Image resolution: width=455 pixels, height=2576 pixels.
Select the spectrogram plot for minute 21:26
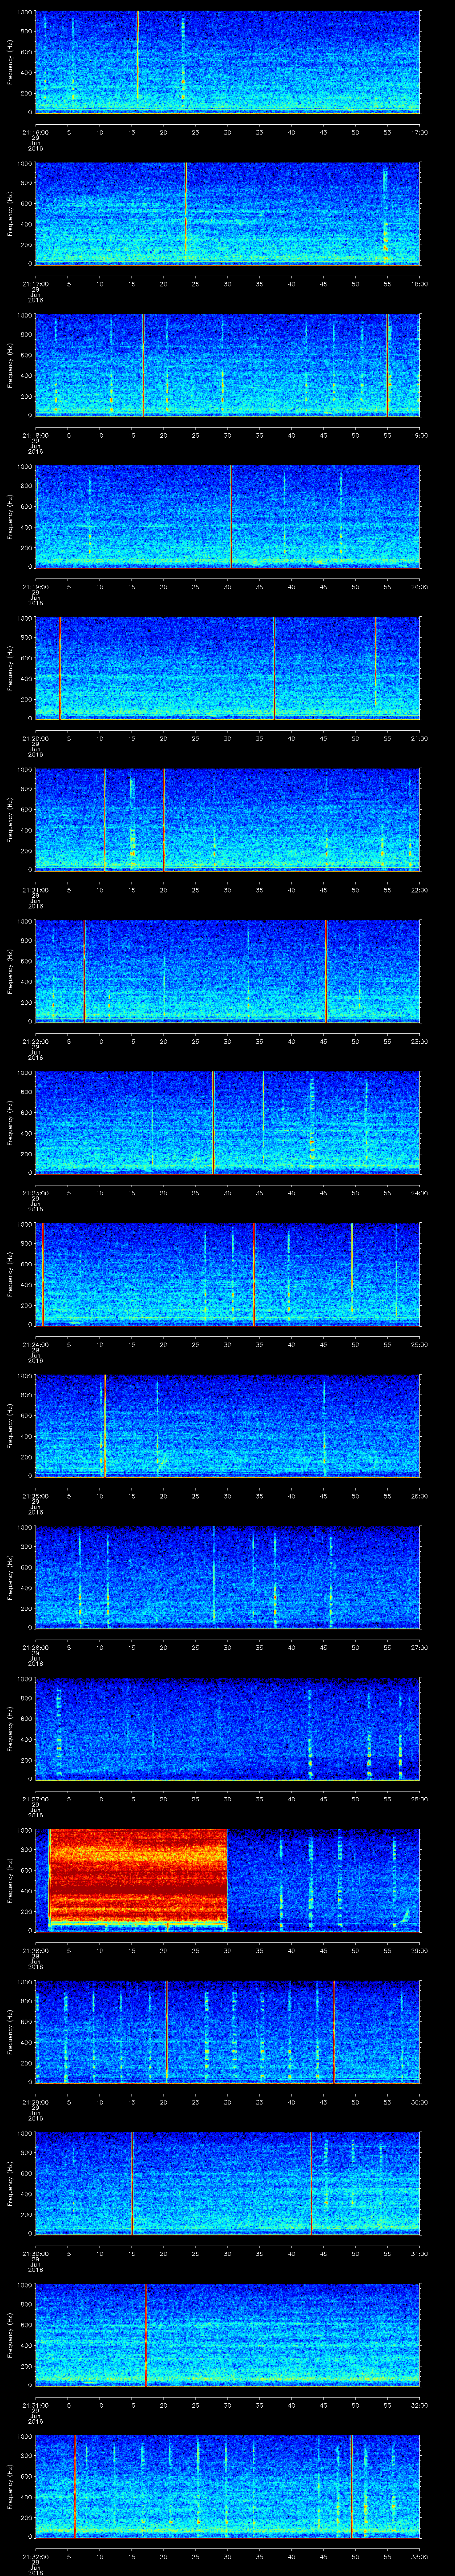(x=227, y=1576)
